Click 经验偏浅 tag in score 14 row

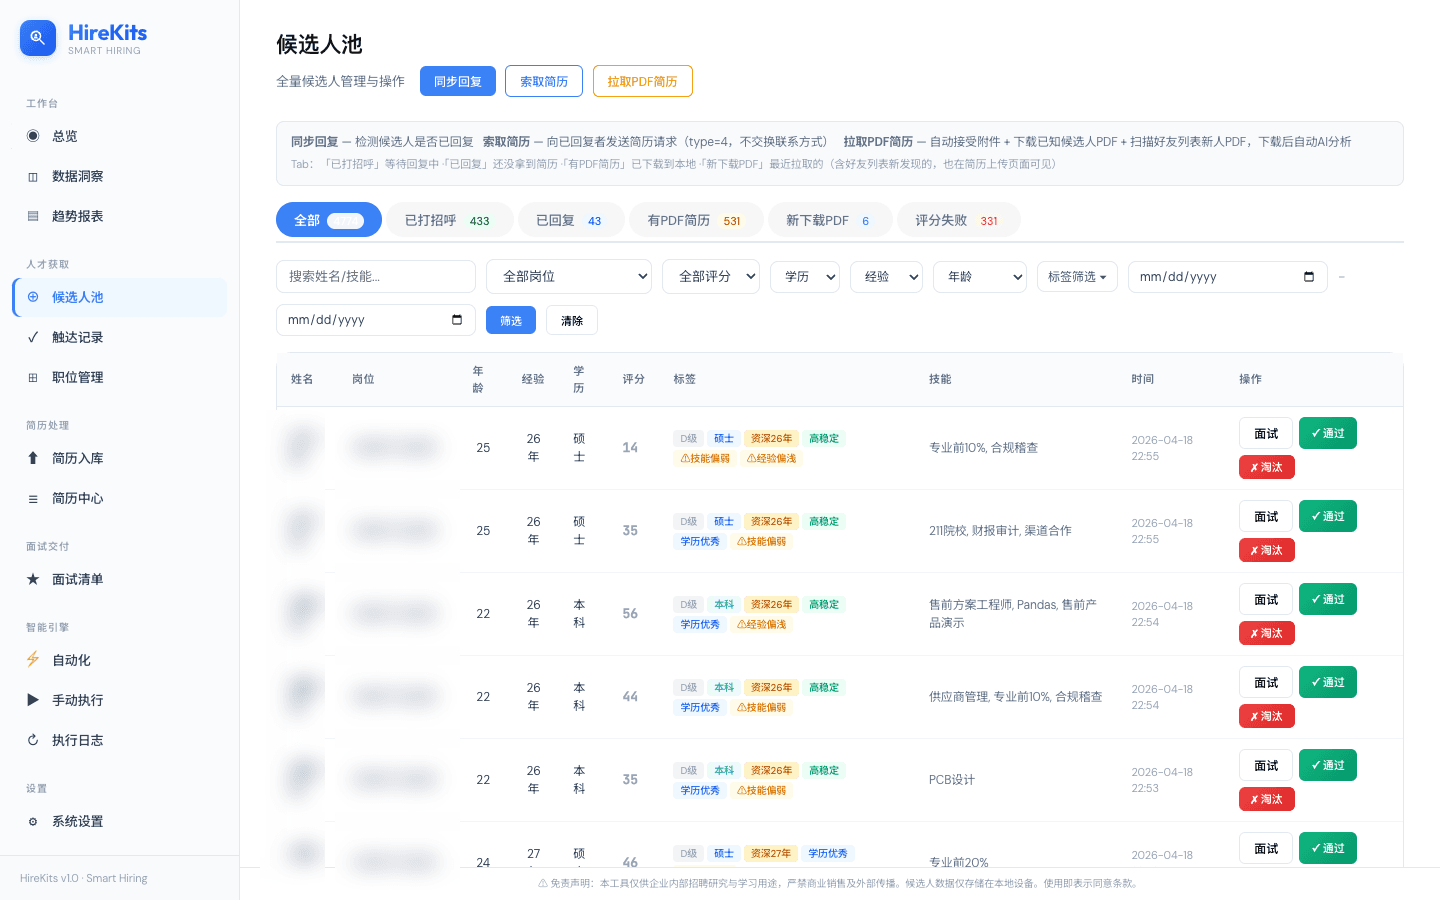pos(772,458)
